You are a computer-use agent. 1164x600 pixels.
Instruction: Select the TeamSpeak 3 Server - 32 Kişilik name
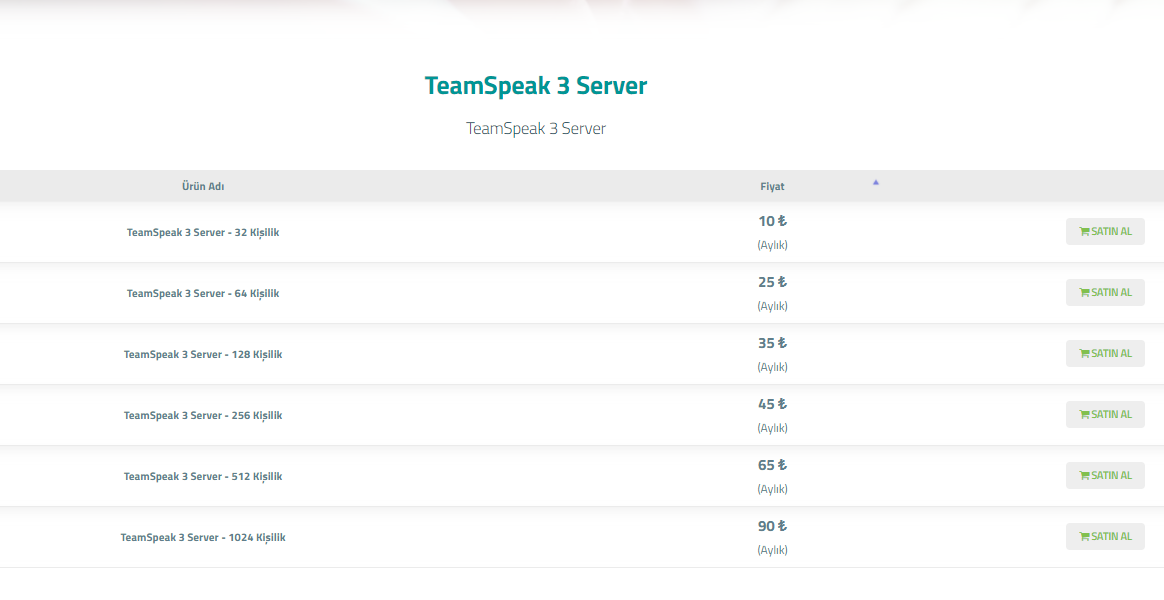tap(203, 232)
